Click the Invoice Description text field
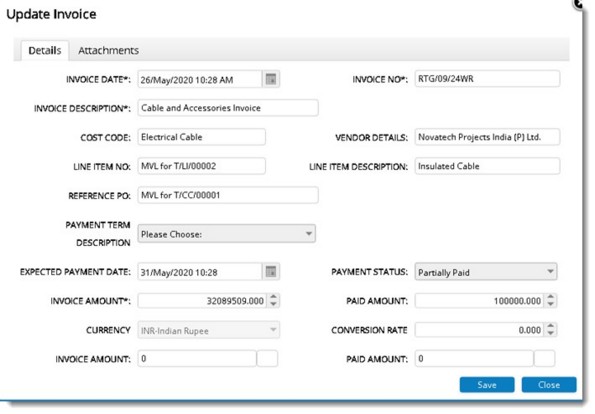 click(228, 108)
